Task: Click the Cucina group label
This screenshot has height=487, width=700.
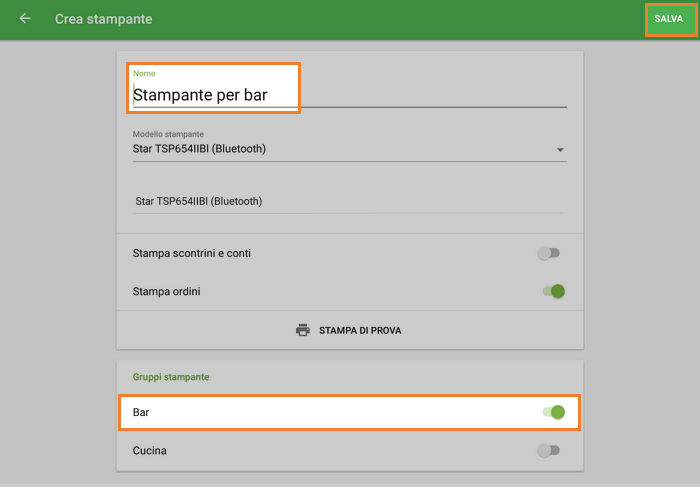Action: point(150,451)
